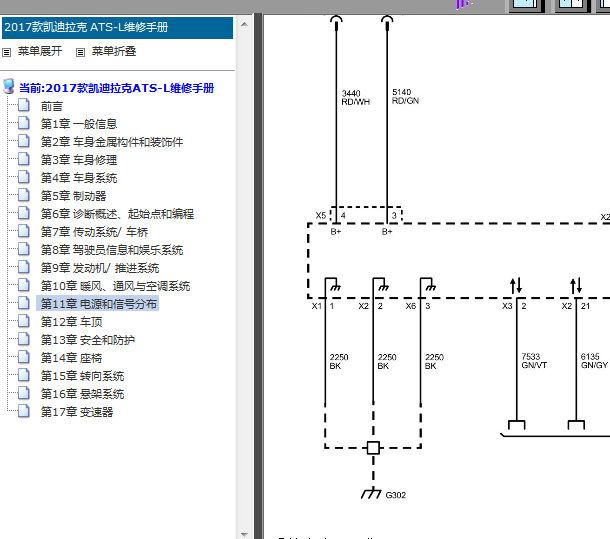Image resolution: width=610 pixels, height=539 pixels.
Task: Click the wire label 3440 RD/WH
Action: [x=356, y=98]
